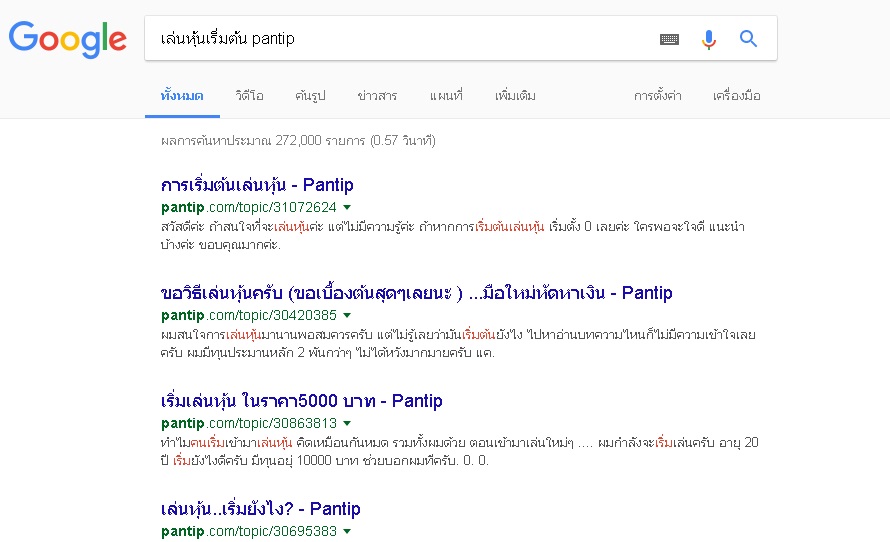This screenshot has width=890, height=542.
Task: Click snippet starting with ทำไมคนเริ่มเข้ามาเล่นหุ้น
Action: coord(459,451)
